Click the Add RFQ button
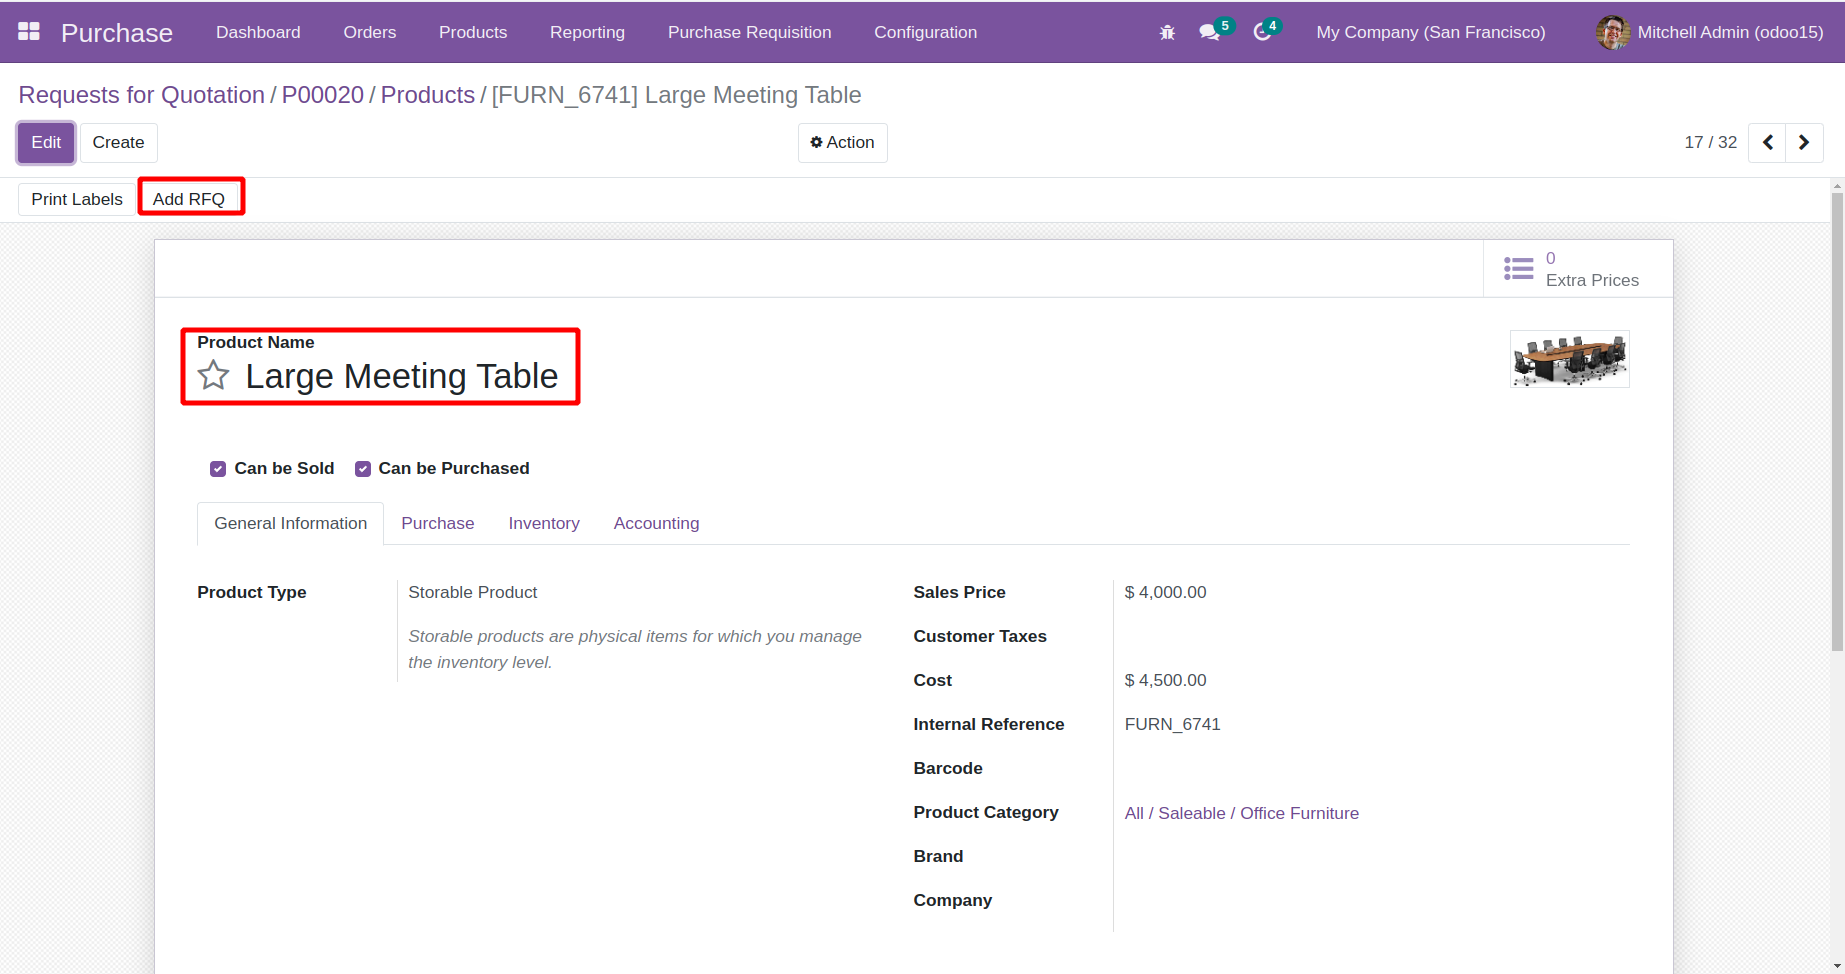This screenshot has width=1845, height=974. [189, 199]
